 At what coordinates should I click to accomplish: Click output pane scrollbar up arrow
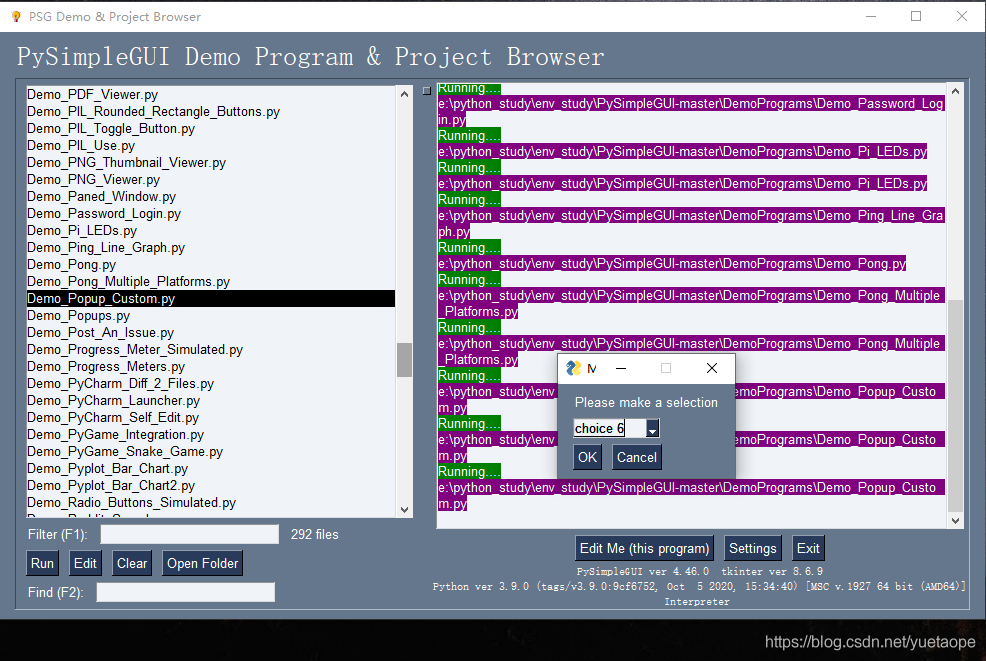click(x=955, y=91)
